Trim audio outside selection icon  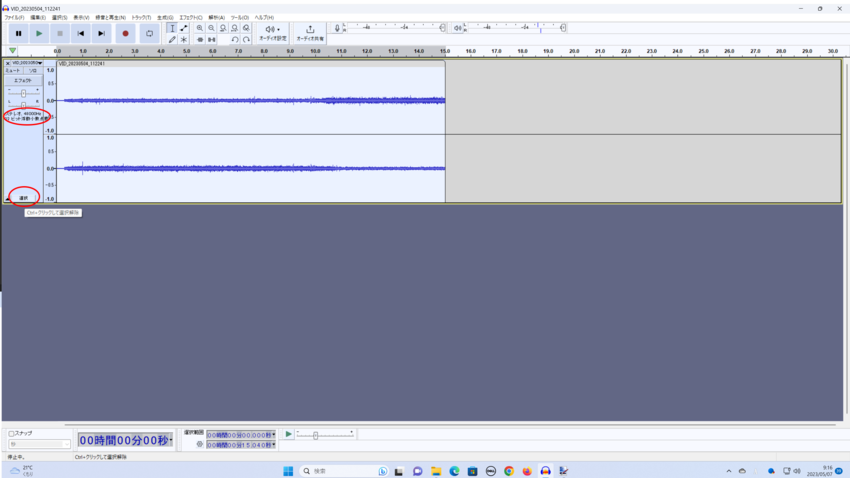tap(199, 40)
